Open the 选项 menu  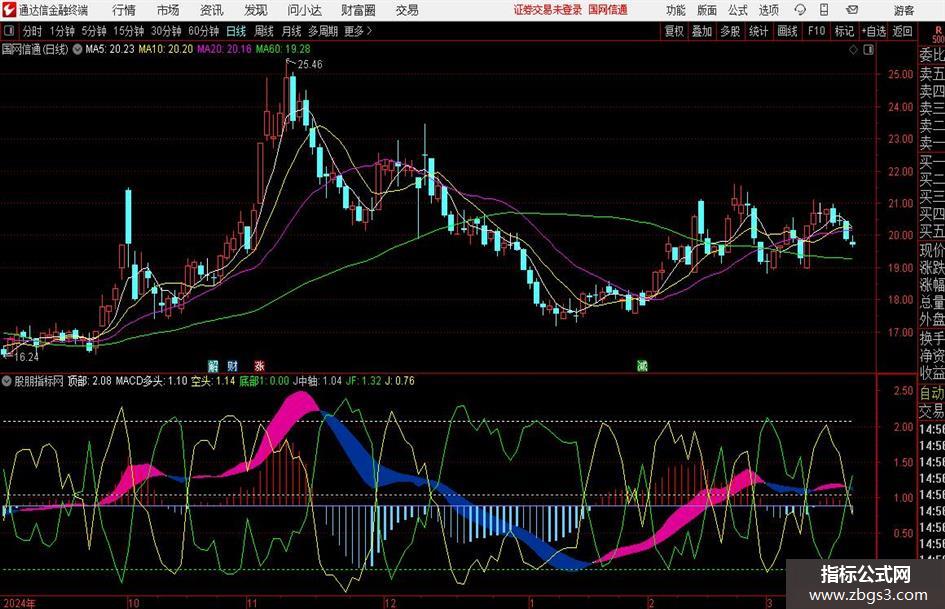768,10
